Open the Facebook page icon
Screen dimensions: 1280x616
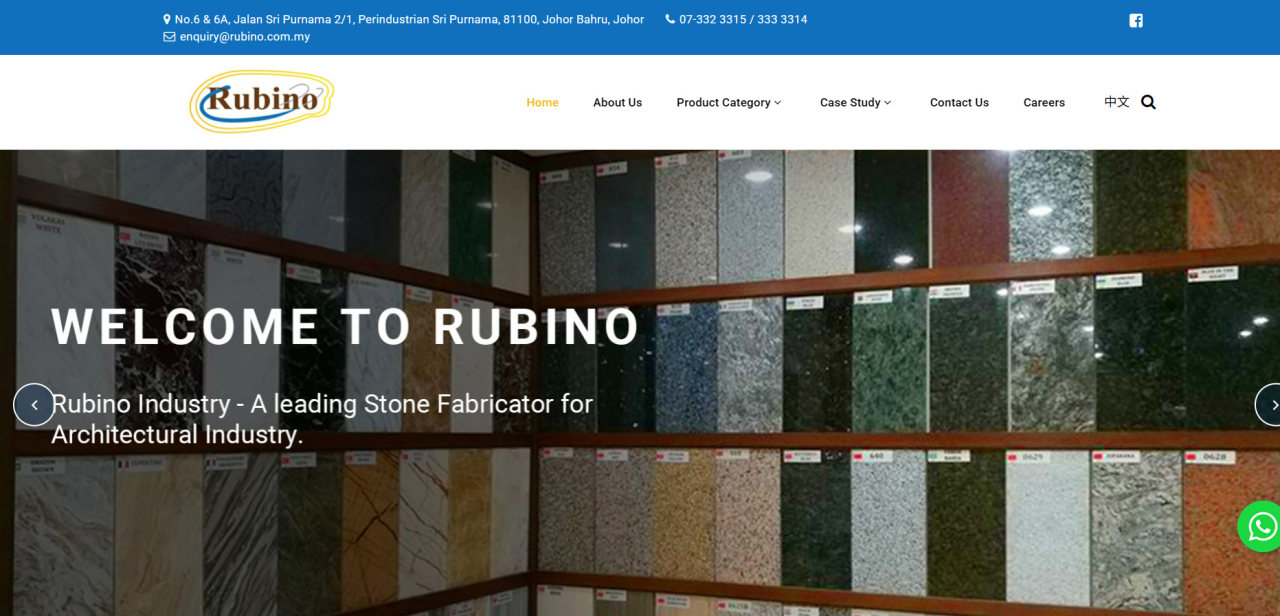(x=1135, y=20)
